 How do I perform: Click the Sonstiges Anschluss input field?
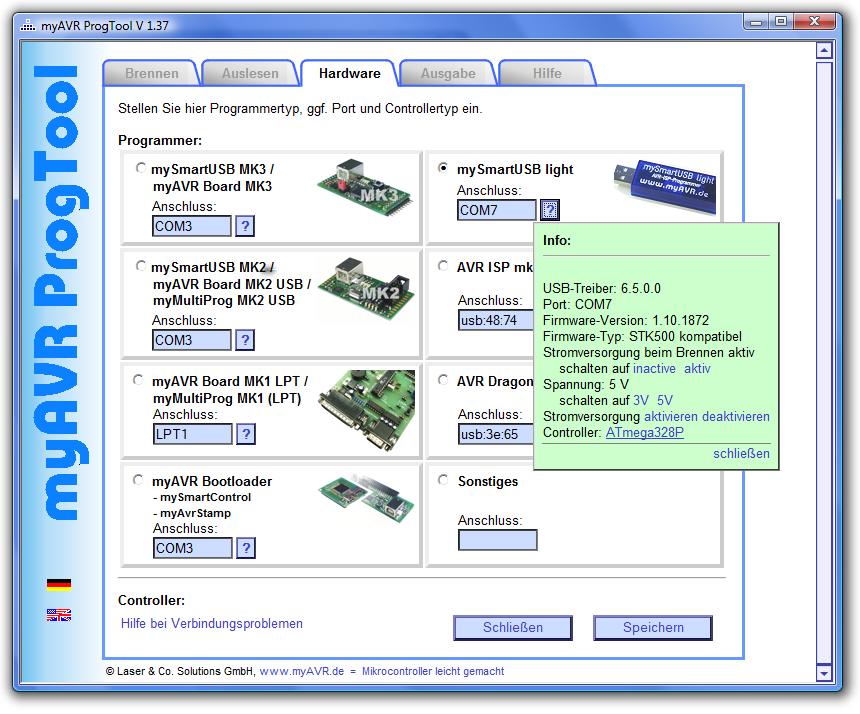[x=497, y=540]
